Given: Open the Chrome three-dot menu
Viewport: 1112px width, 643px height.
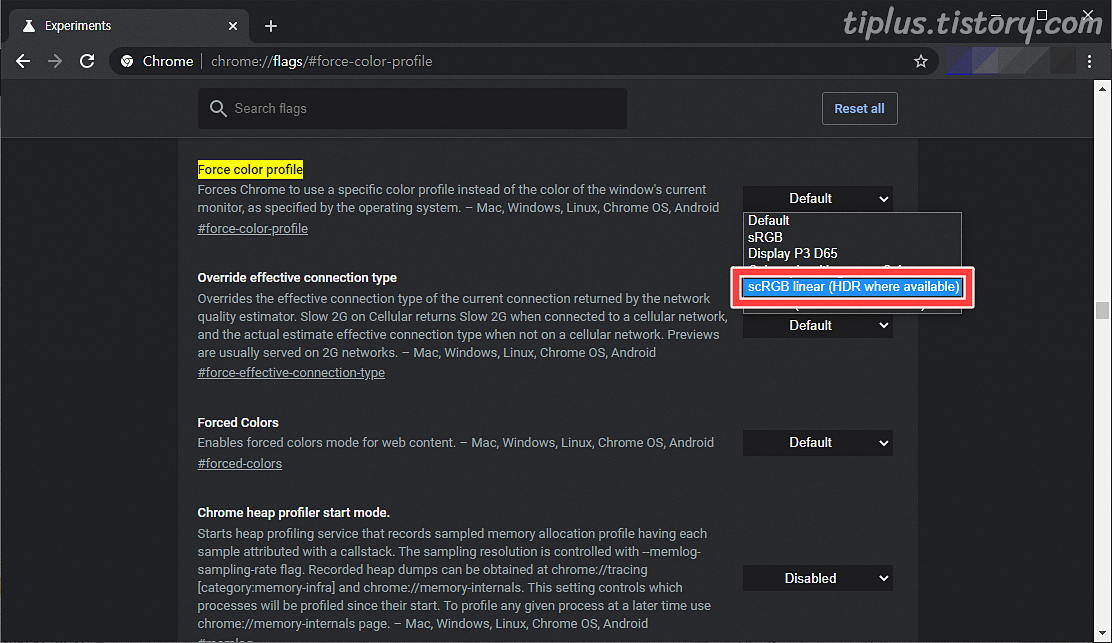Looking at the screenshot, I should [1089, 62].
